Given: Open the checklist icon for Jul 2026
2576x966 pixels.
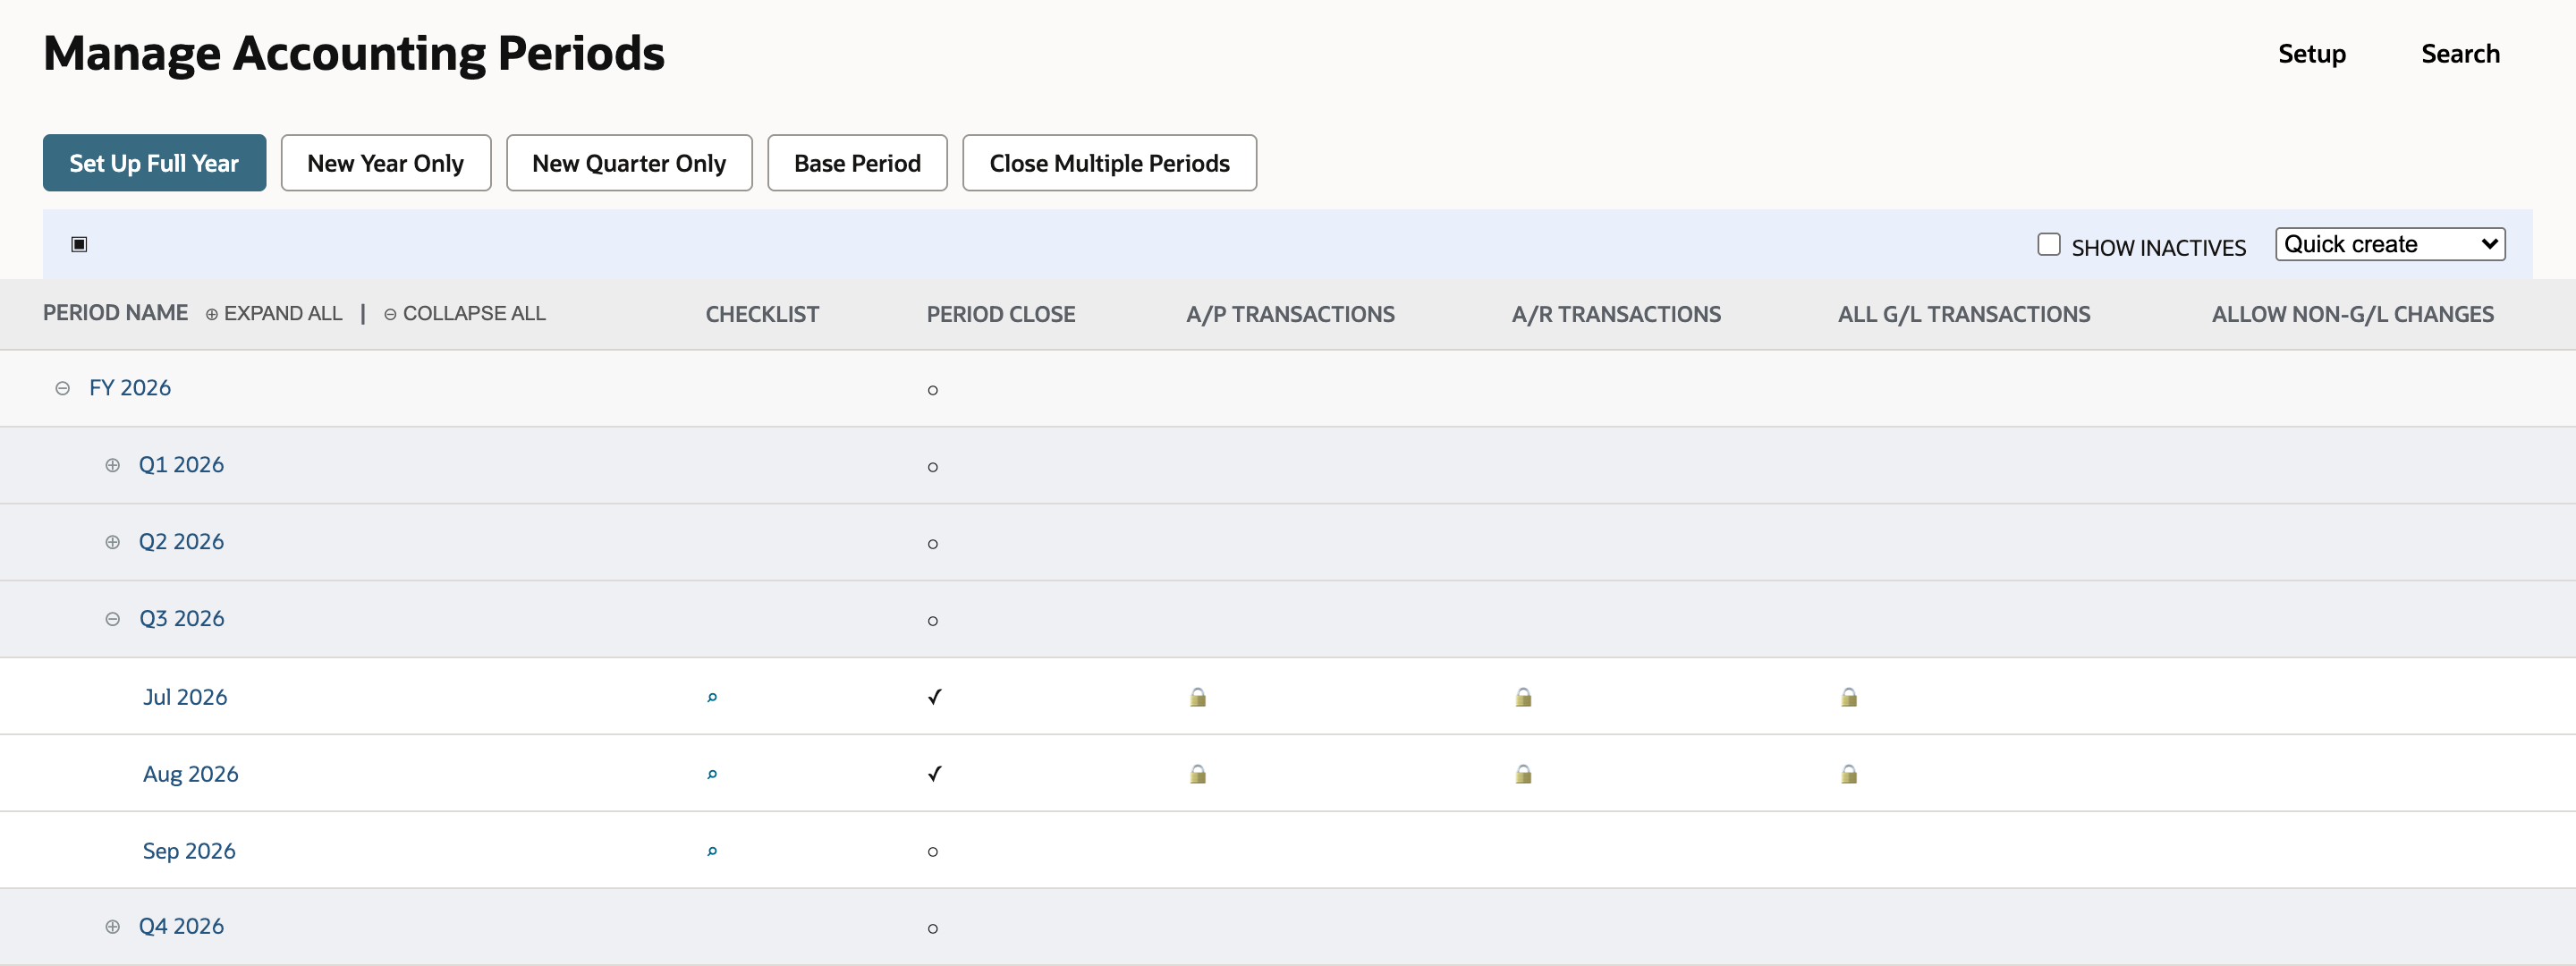Looking at the screenshot, I should (712, 697).
